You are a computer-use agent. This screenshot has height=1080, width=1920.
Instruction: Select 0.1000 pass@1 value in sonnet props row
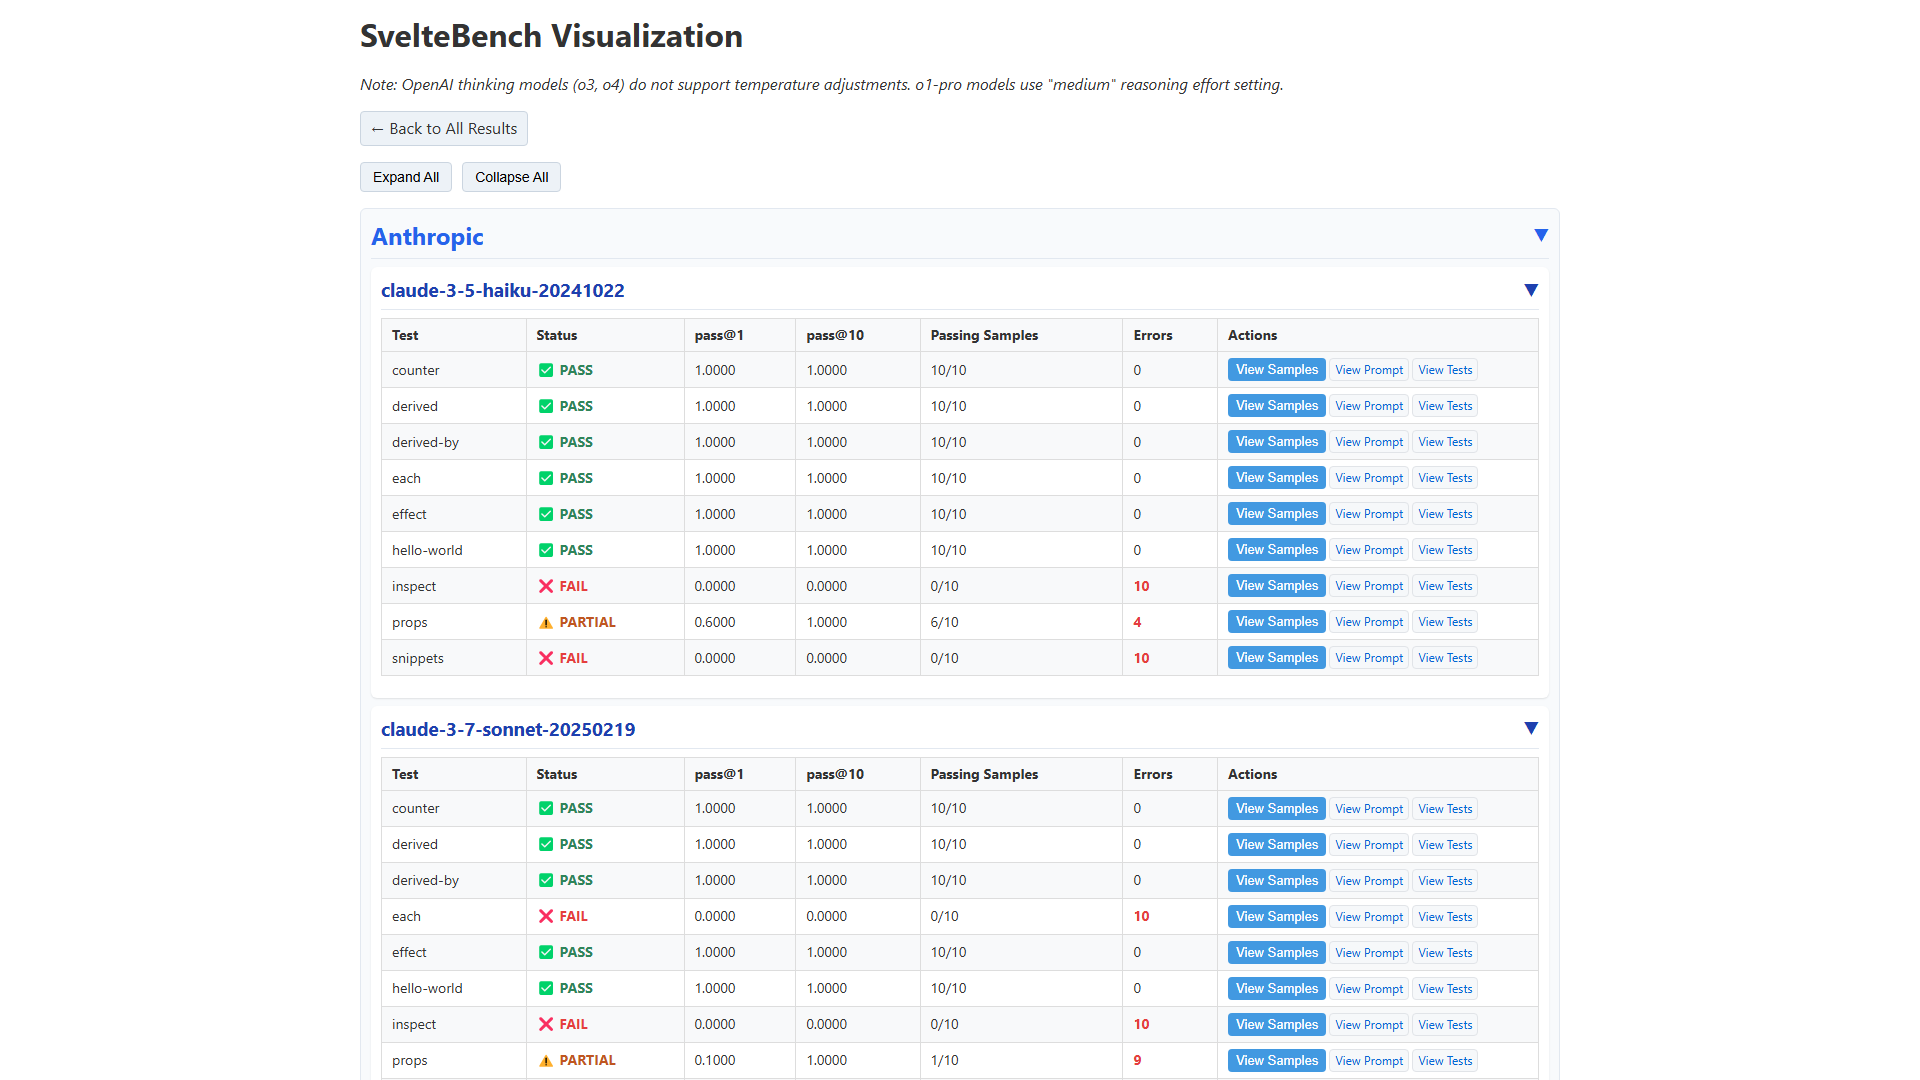coord(715,1060)
